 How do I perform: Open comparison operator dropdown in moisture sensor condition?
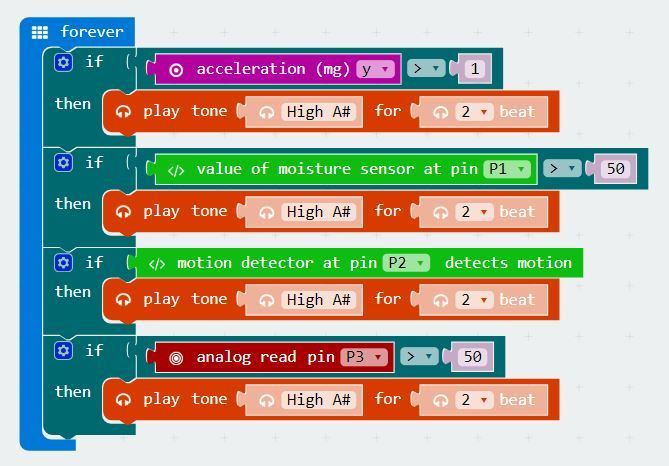point(562,168)
